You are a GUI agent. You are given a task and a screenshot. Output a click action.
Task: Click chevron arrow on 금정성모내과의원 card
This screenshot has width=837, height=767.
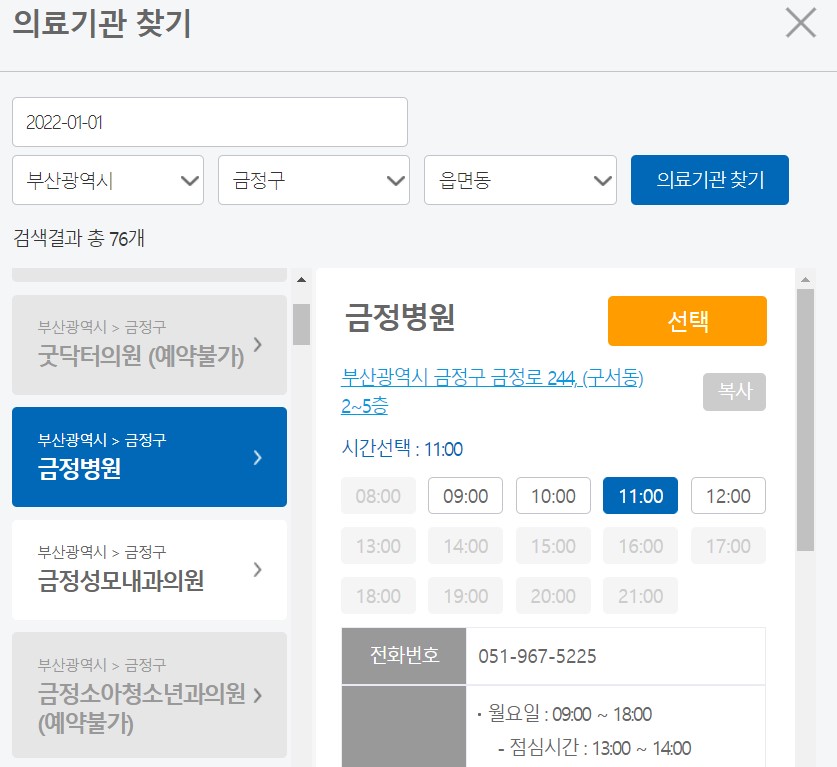(x=258, y=570)
